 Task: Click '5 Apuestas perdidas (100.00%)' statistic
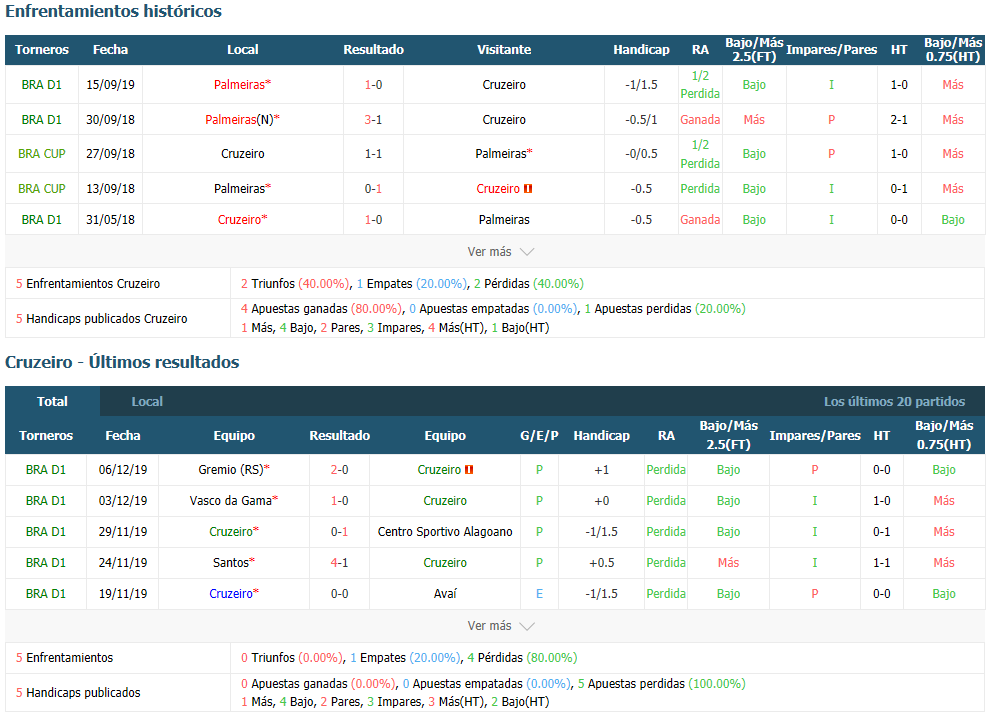tap(662, 684)
